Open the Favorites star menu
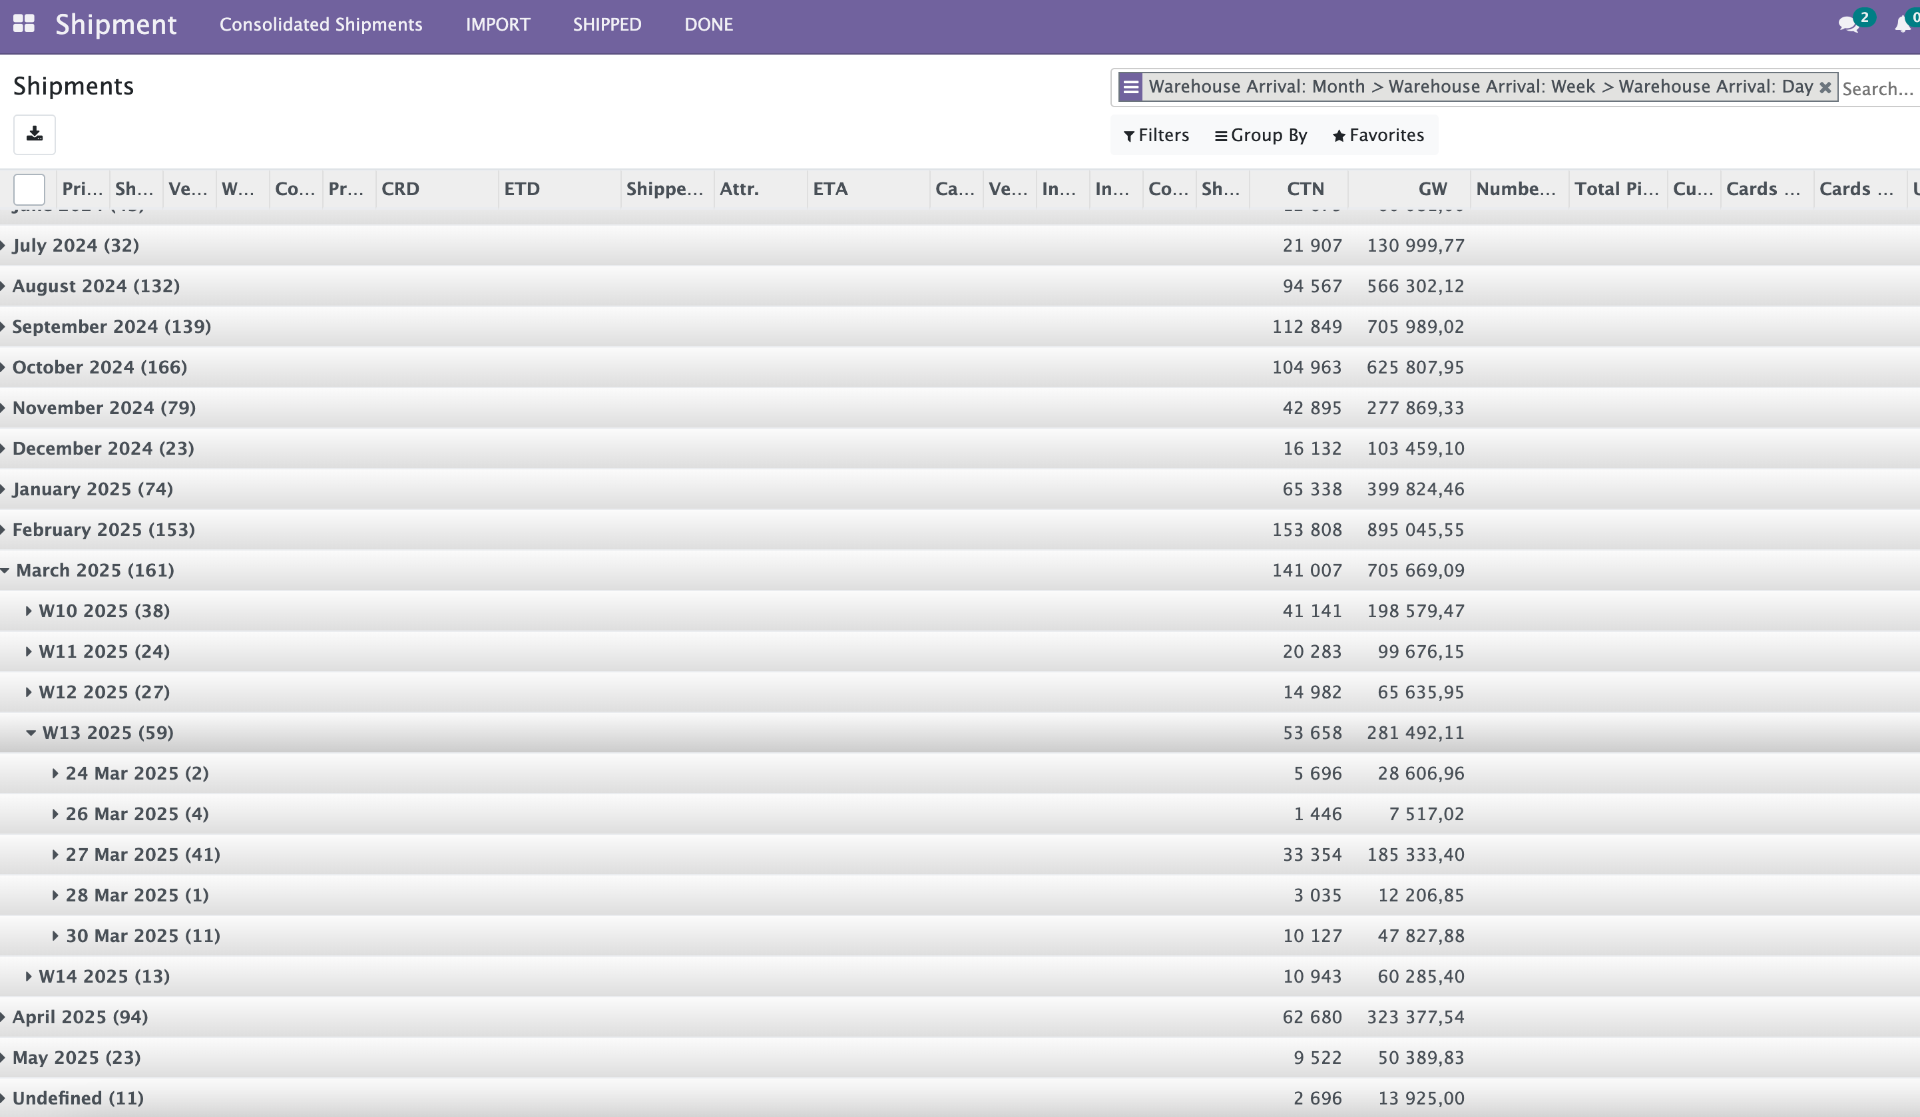The width and height of the screenshot is (1920, 1117). point(1378,135)
